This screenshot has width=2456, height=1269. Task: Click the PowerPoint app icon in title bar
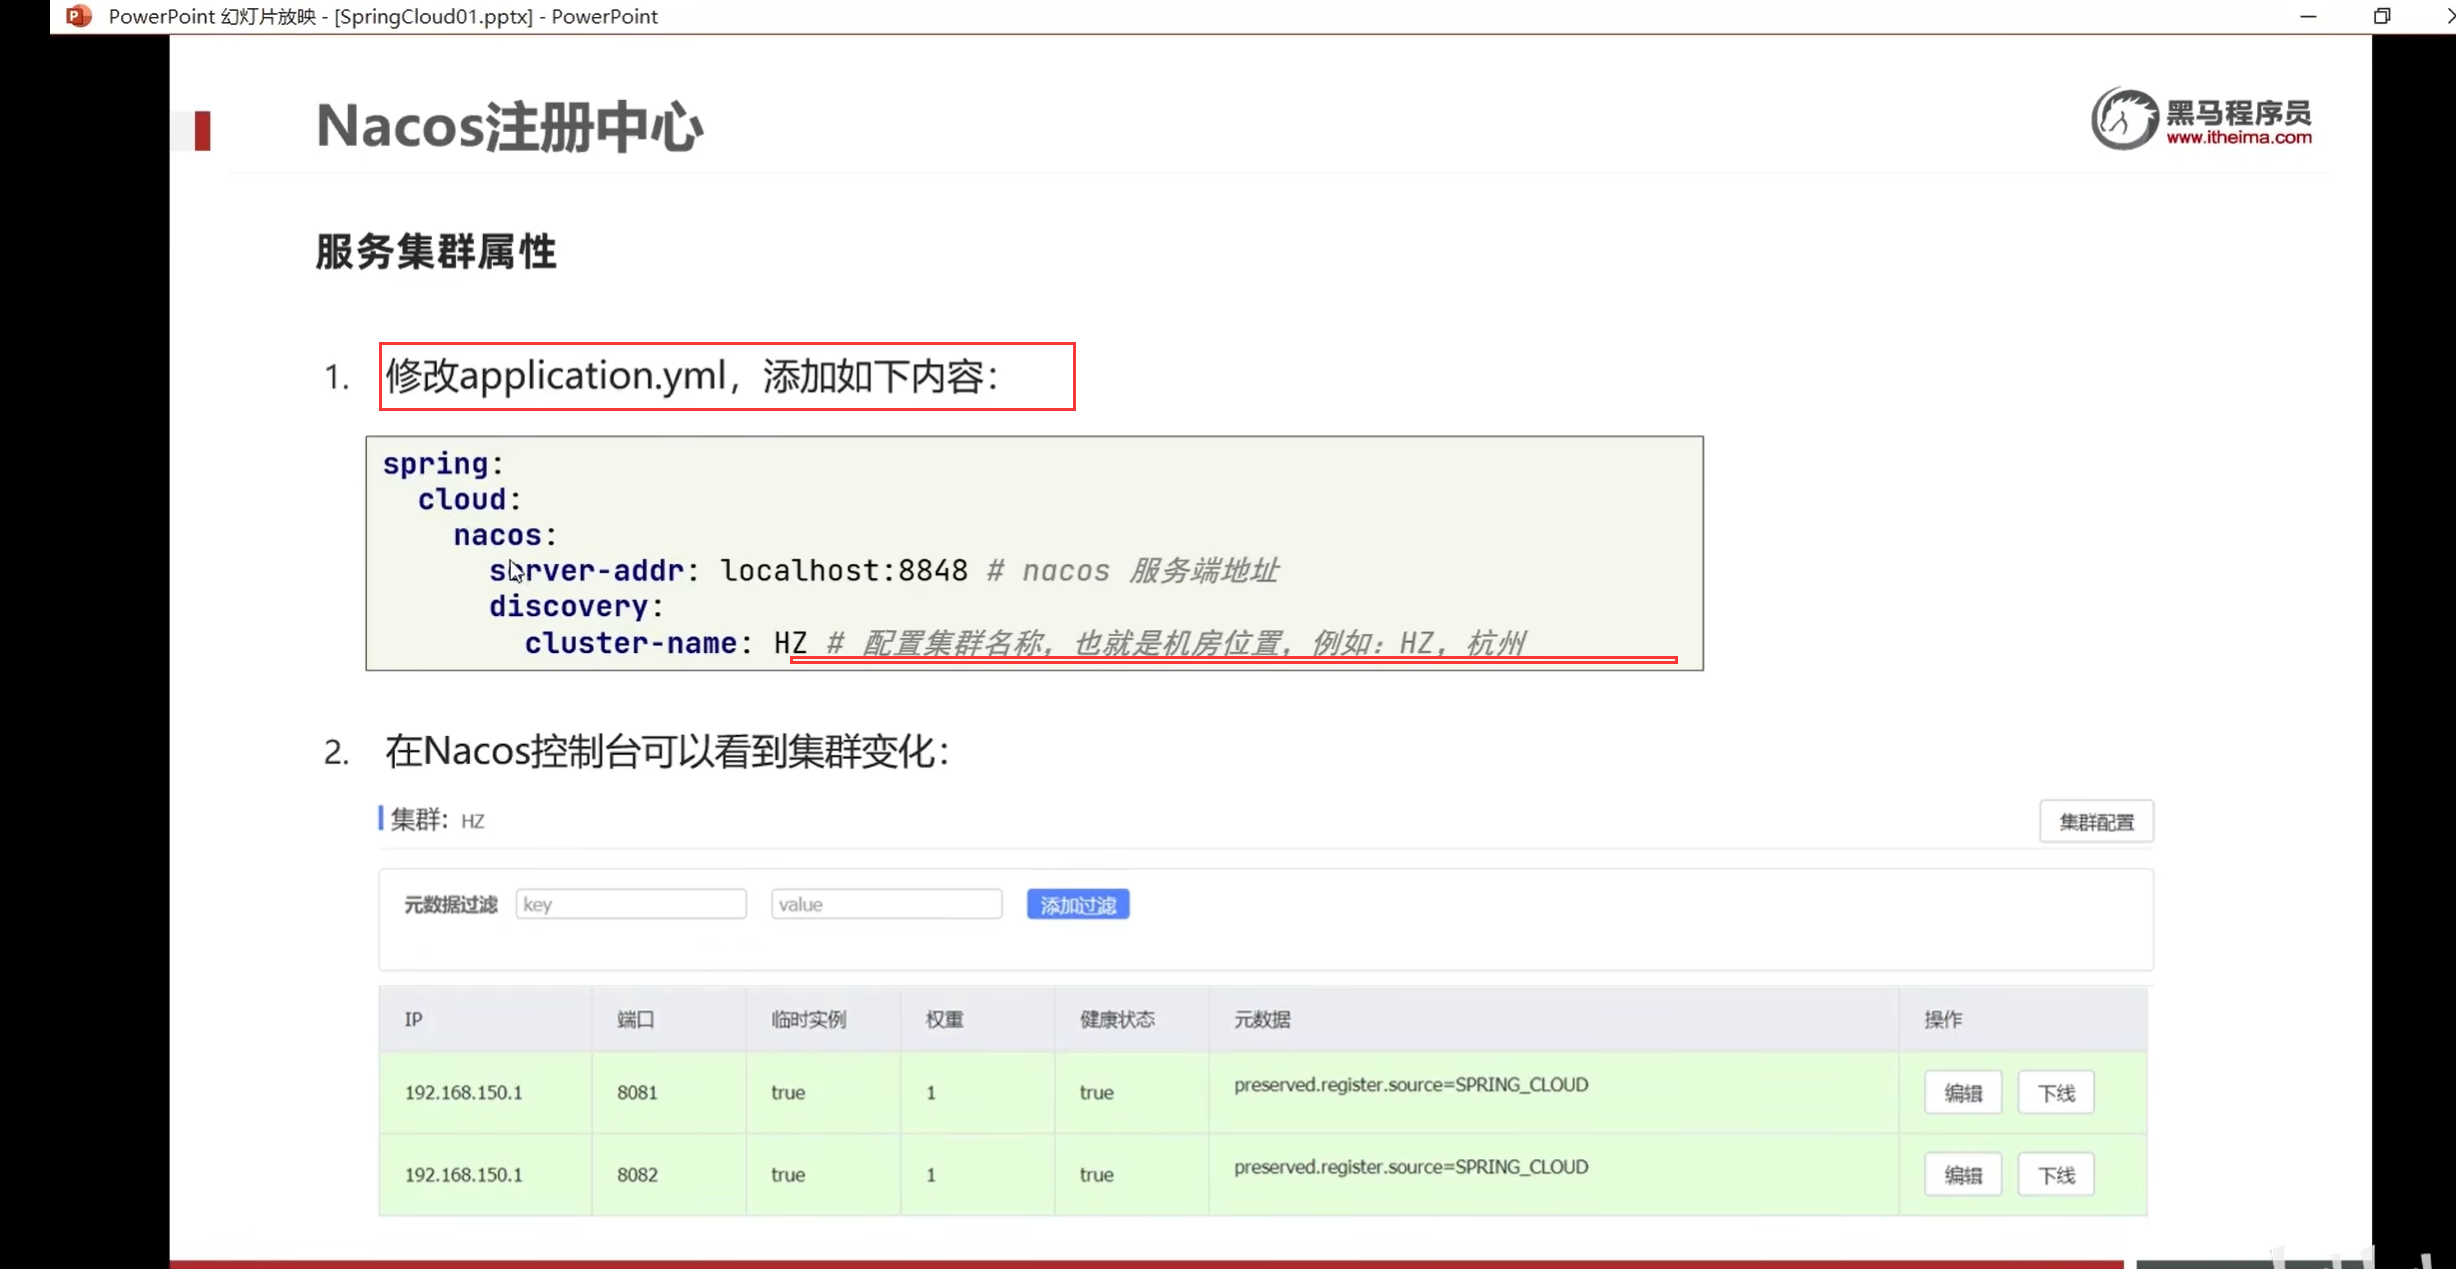click(x=78, y=16)
